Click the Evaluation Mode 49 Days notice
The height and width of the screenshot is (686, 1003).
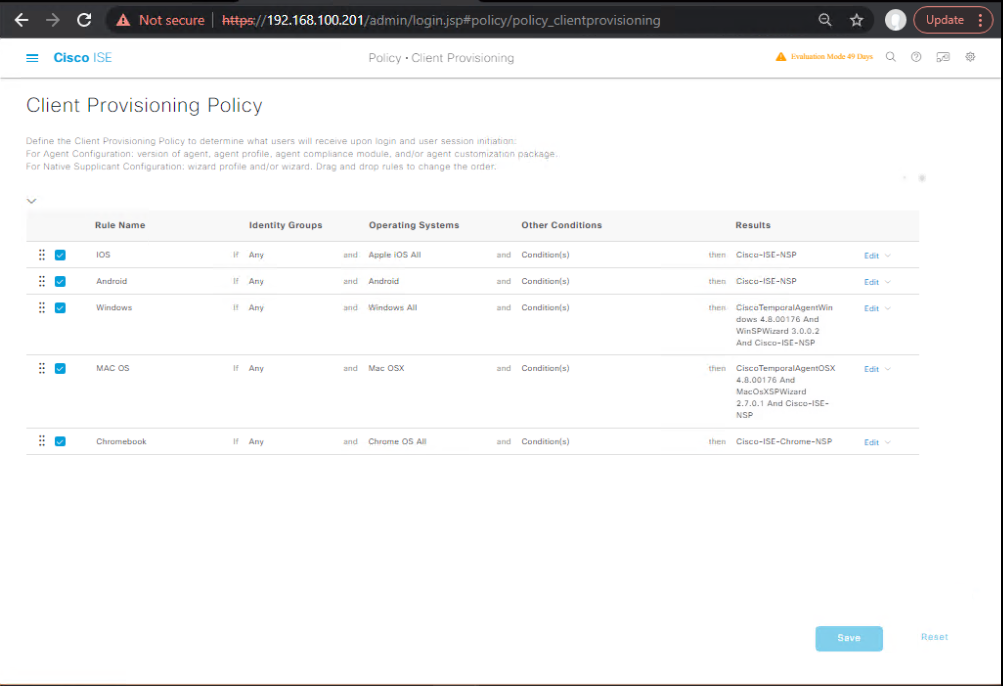point(832,56)
